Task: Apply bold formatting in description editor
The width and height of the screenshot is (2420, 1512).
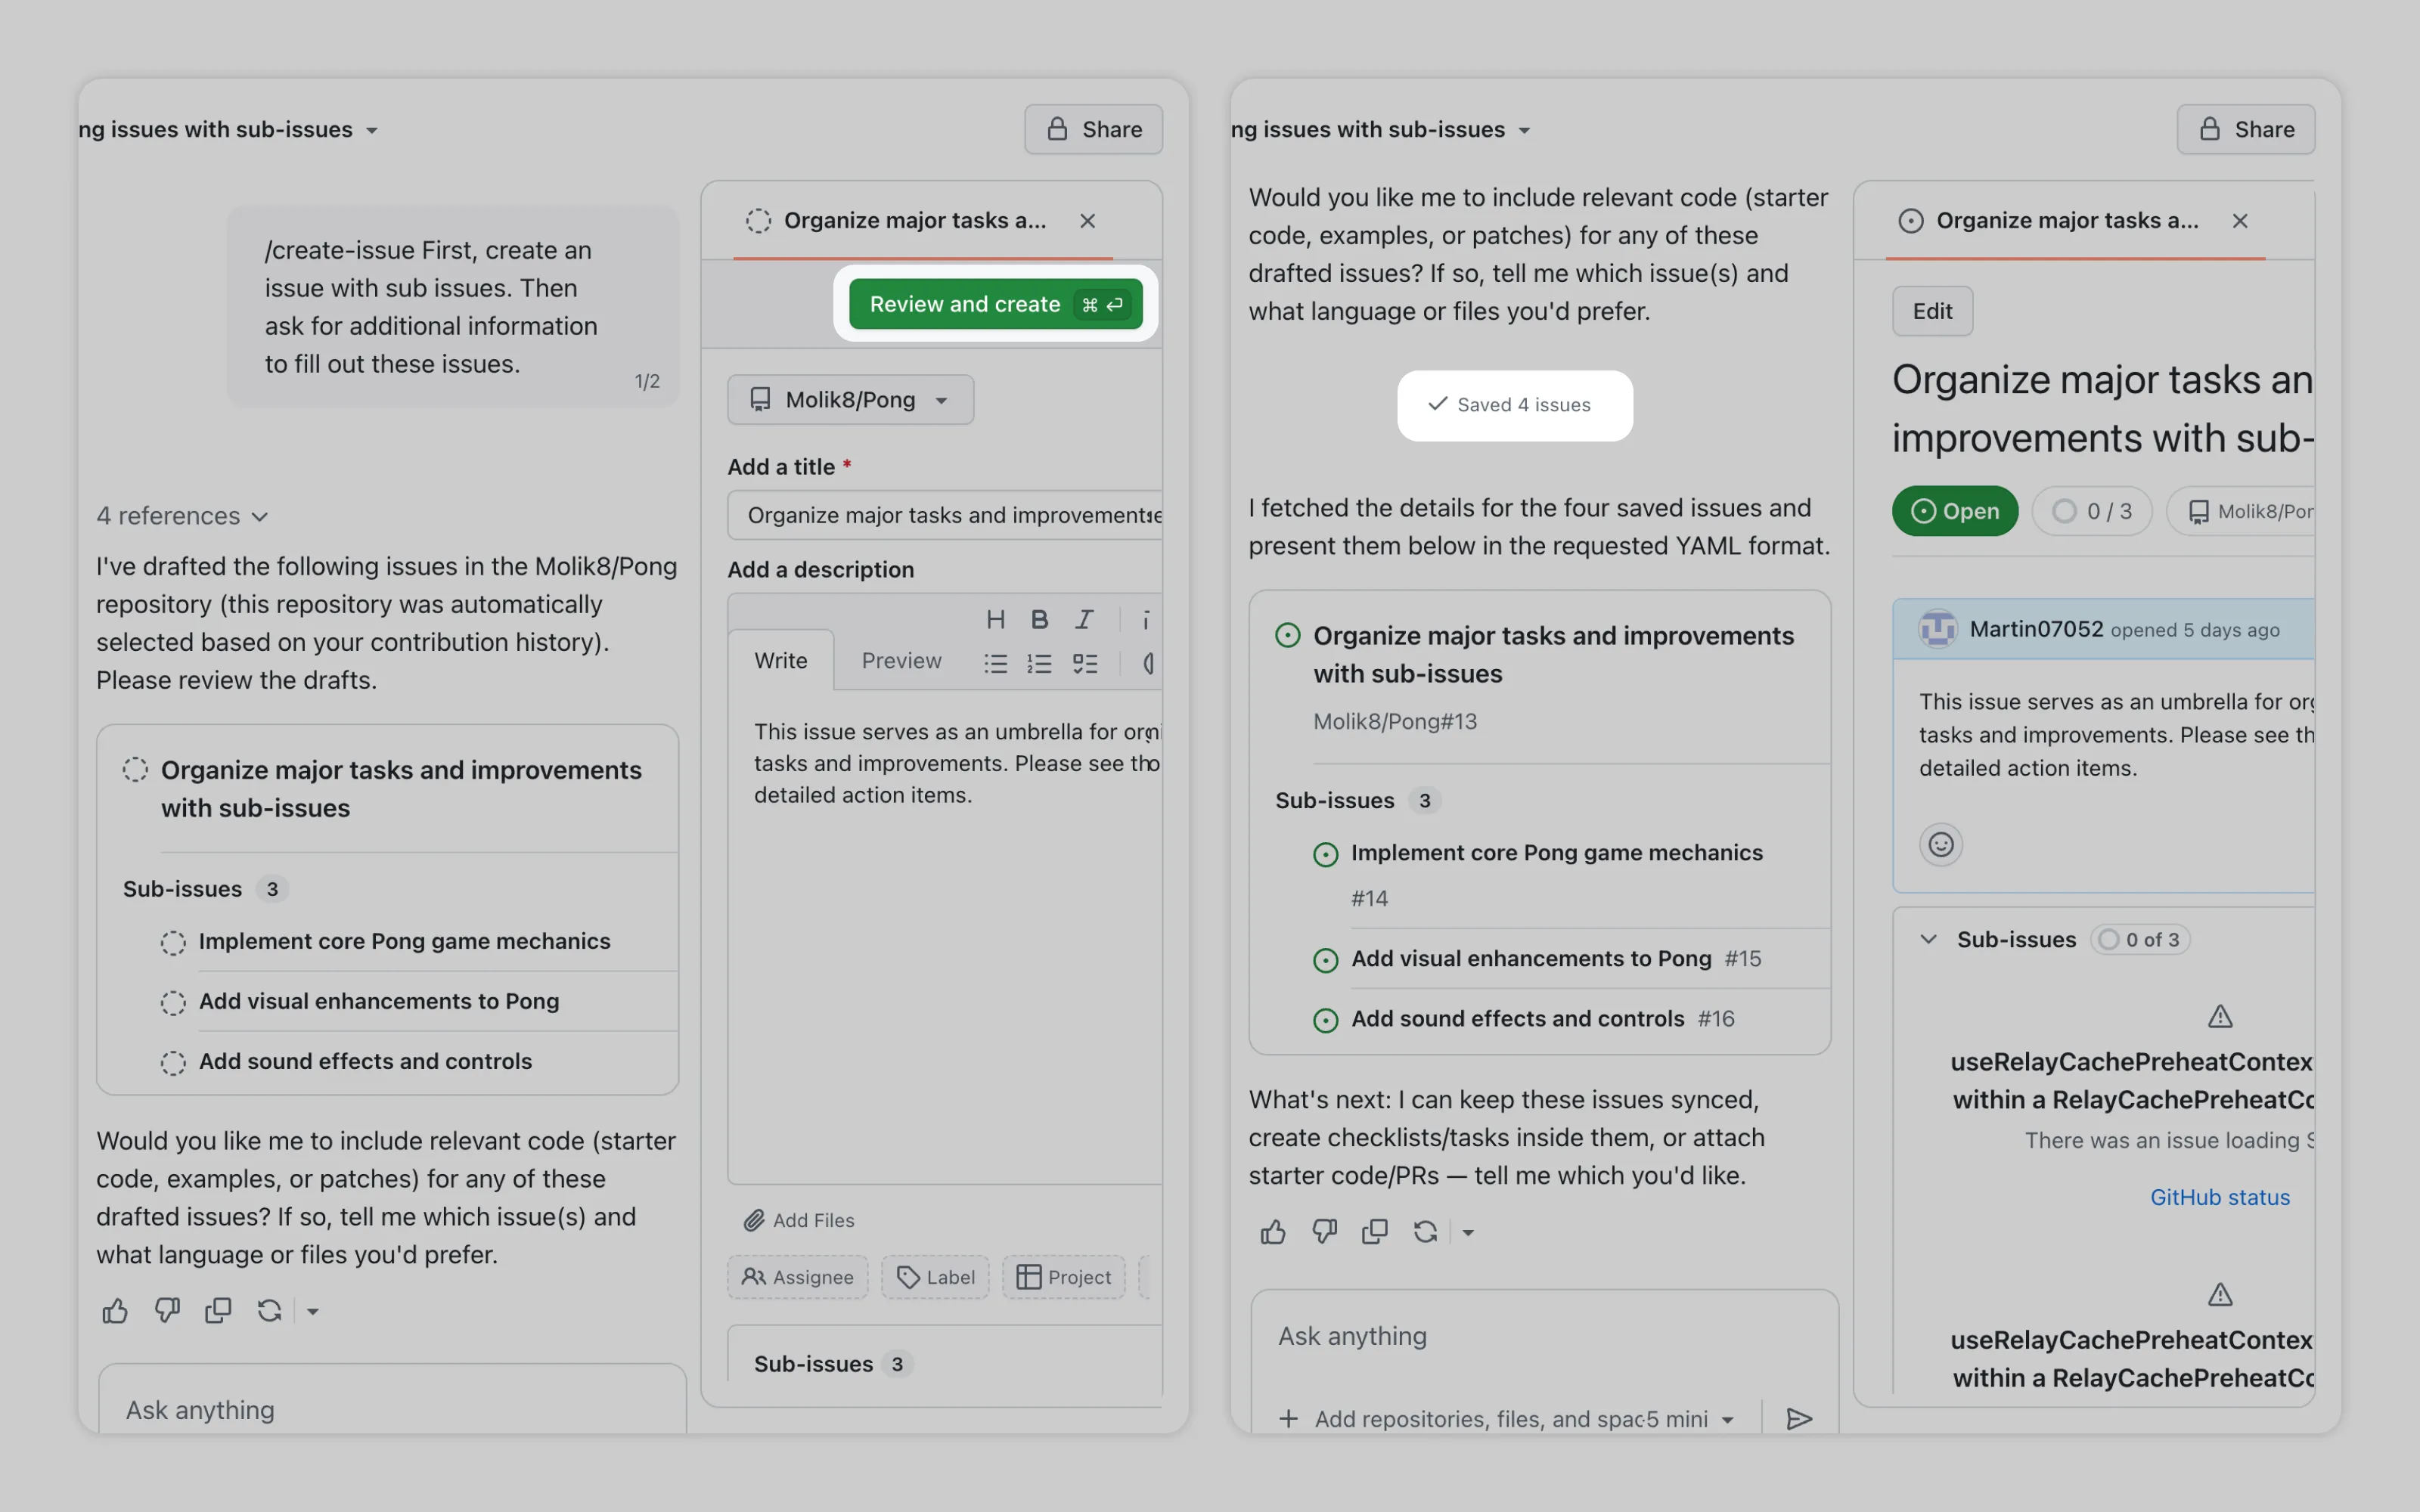Action: (1039, 619)
